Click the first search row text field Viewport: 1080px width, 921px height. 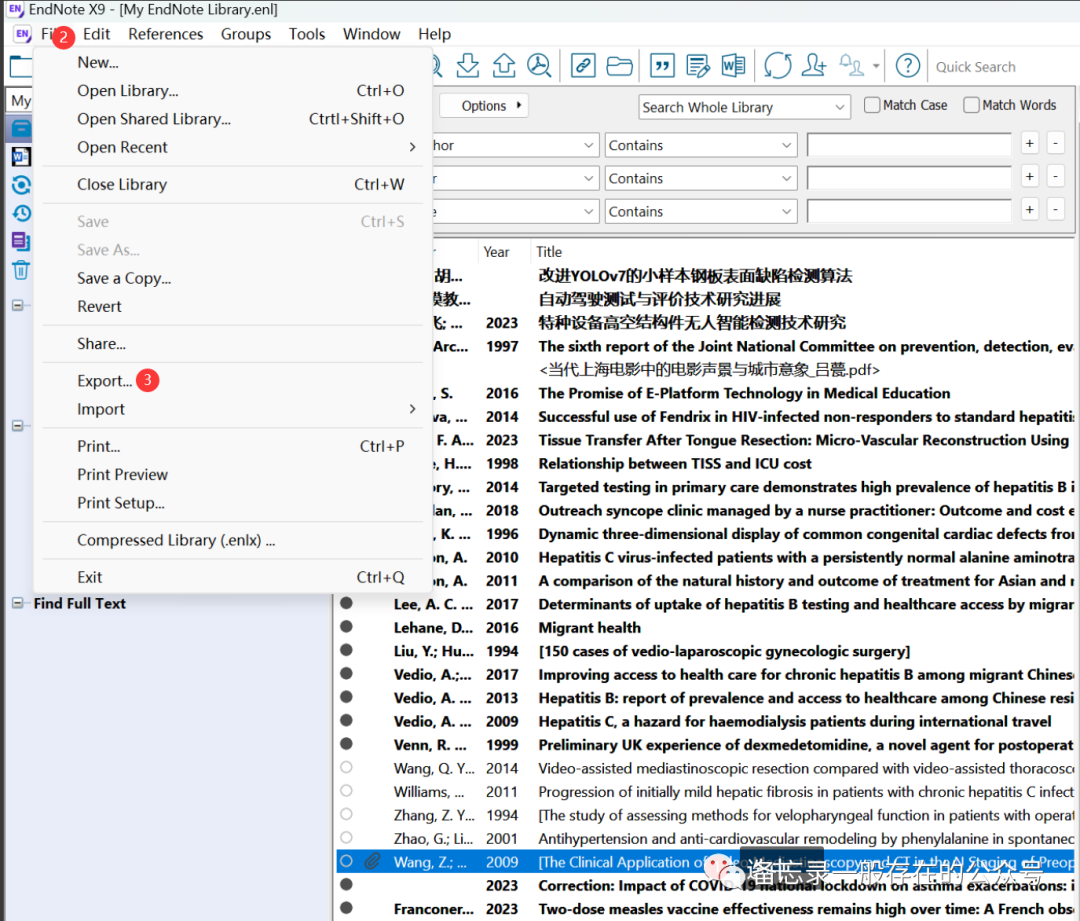[908, 145]
